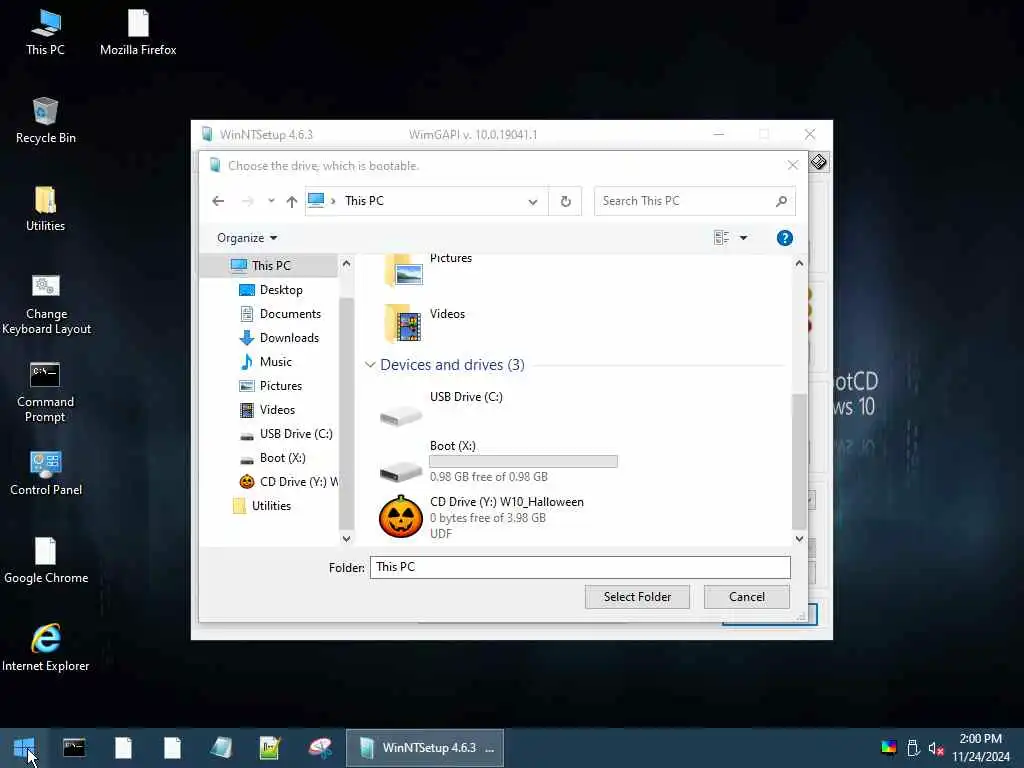
Task: Change view layout with the view icon
Action: (722, 238)
